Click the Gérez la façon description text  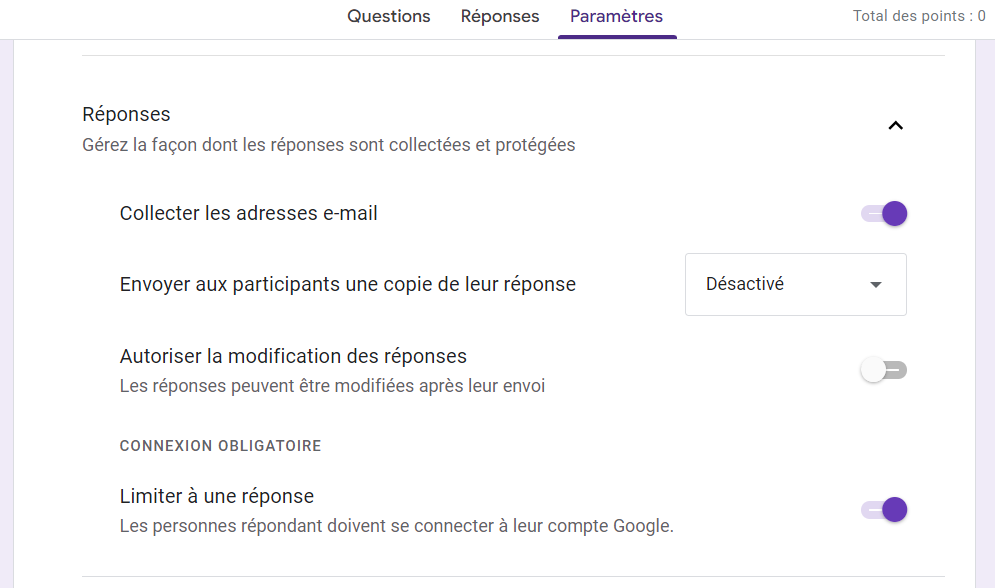(x=328, y=145)
